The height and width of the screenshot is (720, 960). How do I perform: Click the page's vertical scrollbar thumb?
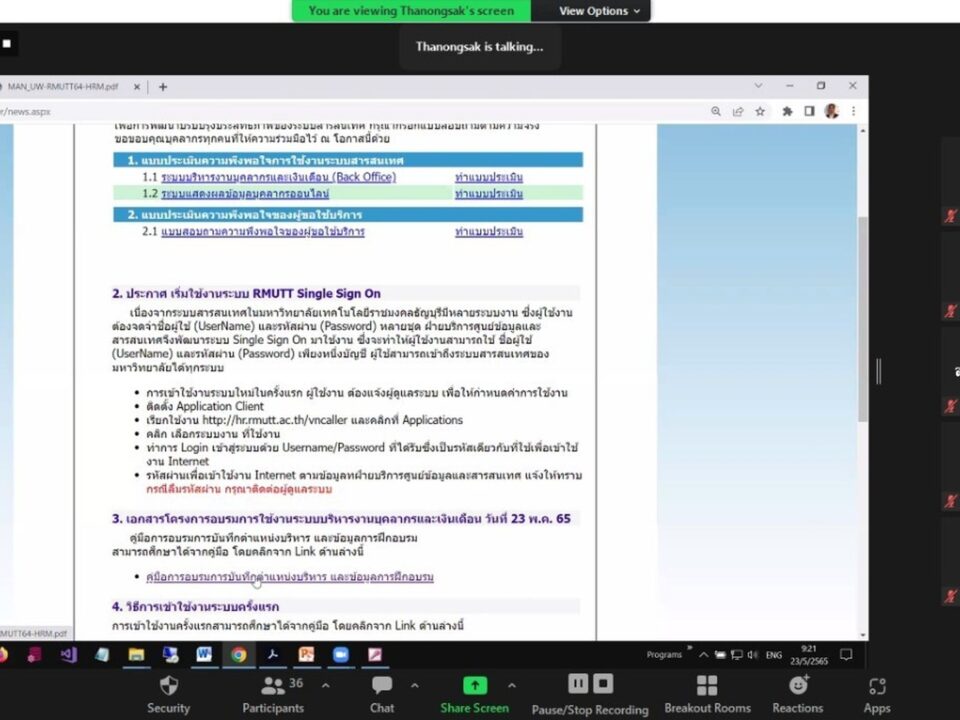pyautogui.click(x=863, y=318)
